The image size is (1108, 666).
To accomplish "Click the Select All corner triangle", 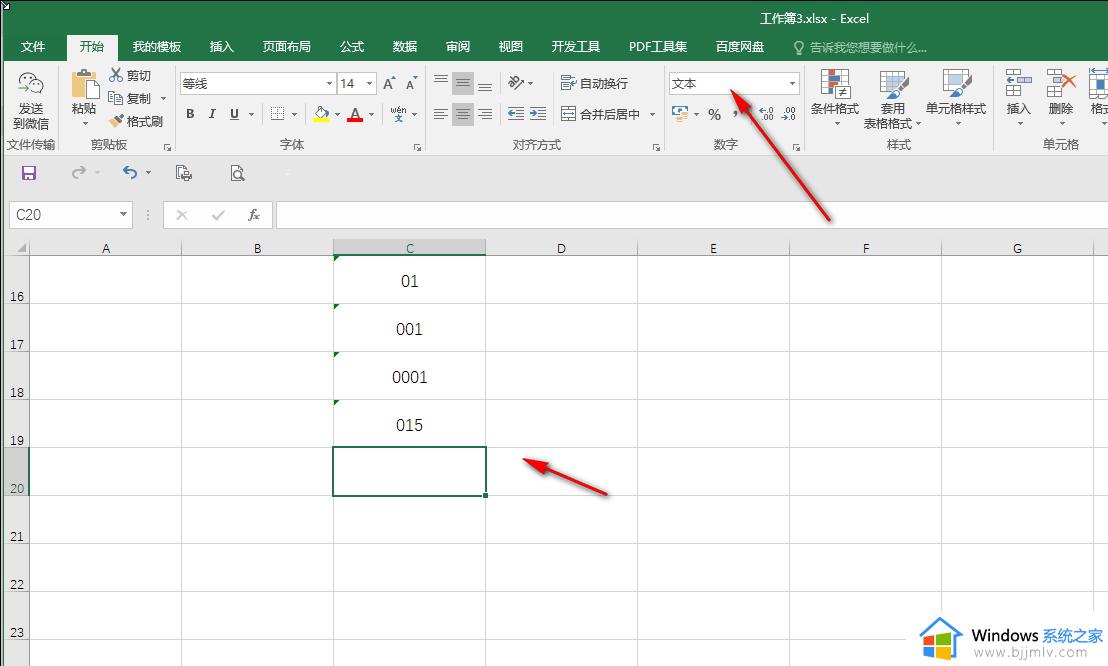I will coord(20,247).
